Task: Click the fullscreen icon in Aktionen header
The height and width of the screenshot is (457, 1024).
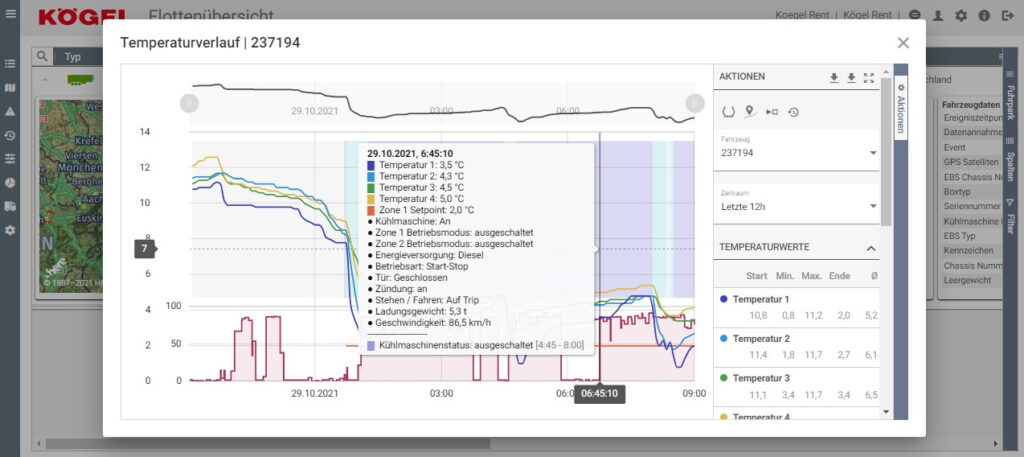Action: click(x=868, y=78)
